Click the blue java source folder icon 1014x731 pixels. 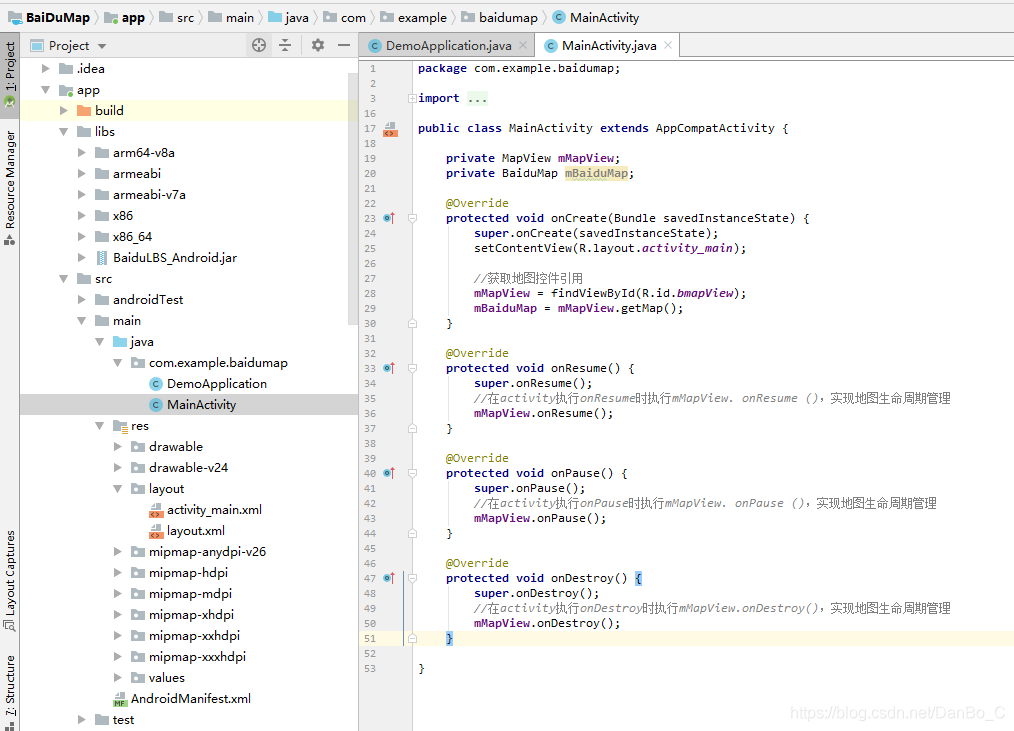pyautogui.click(x=120, y=342)
